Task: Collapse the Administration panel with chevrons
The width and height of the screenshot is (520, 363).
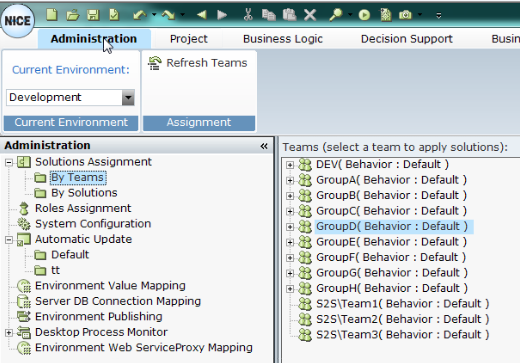Action: pos(264,146)
